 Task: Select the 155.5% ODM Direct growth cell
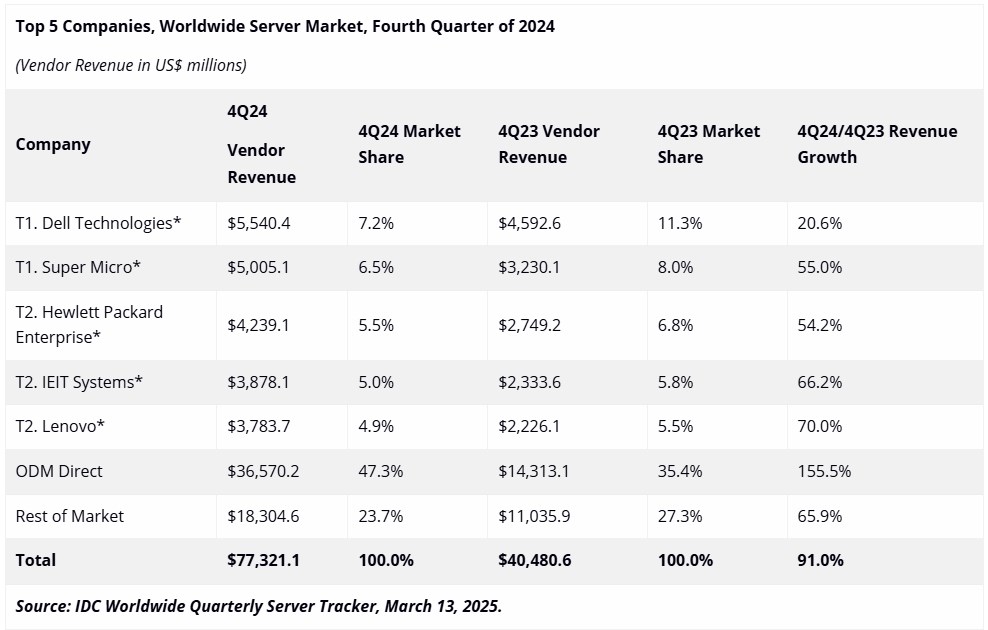pos(824,471)
